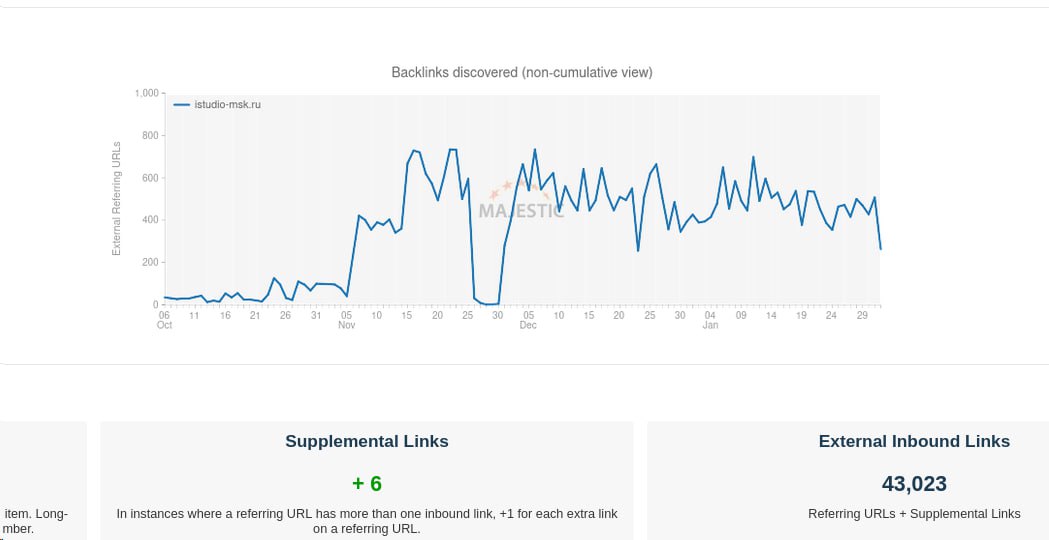The image size is (1049, 540).
Task: Click the 'External Referring URLs' axis label
Action: pyautogui.click(x=116, y=199)
